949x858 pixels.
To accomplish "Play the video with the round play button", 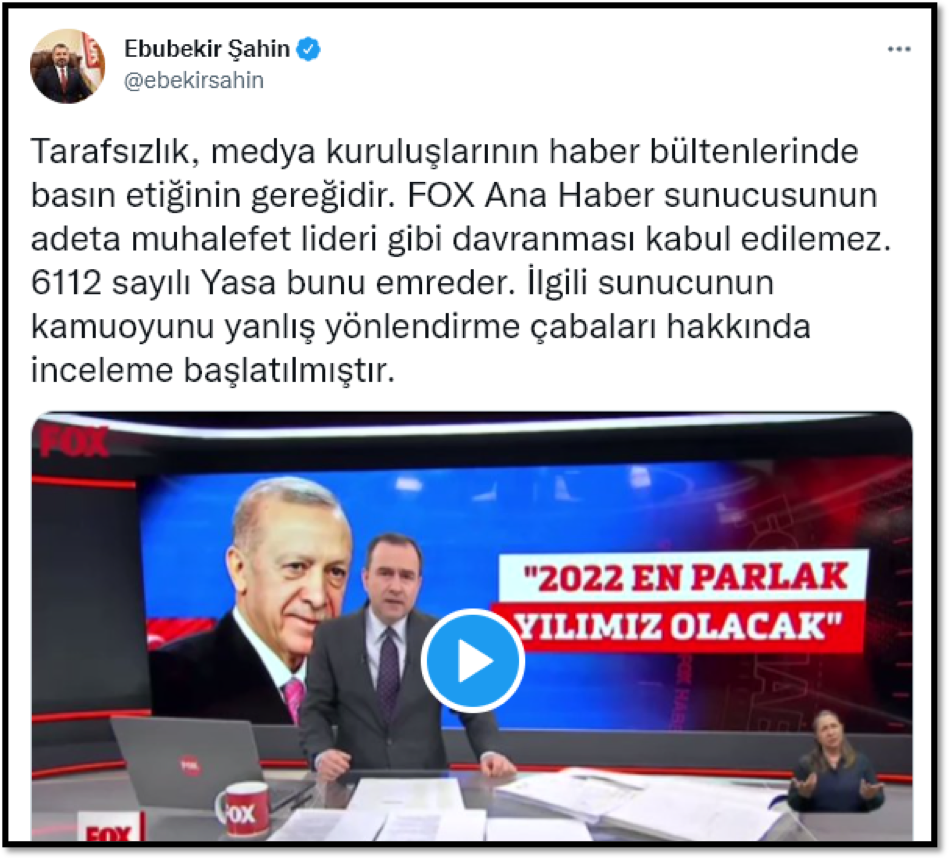I will pyautogui.click(x=473, y=661).
